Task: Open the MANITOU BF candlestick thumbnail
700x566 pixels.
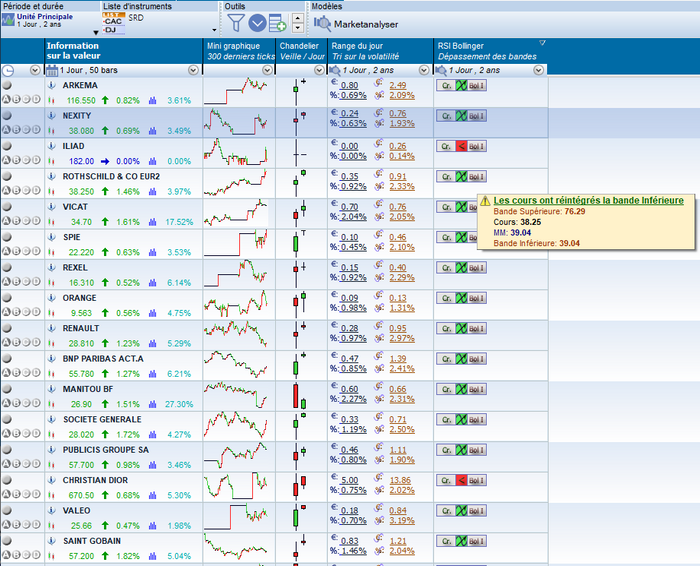Action: 299,395
